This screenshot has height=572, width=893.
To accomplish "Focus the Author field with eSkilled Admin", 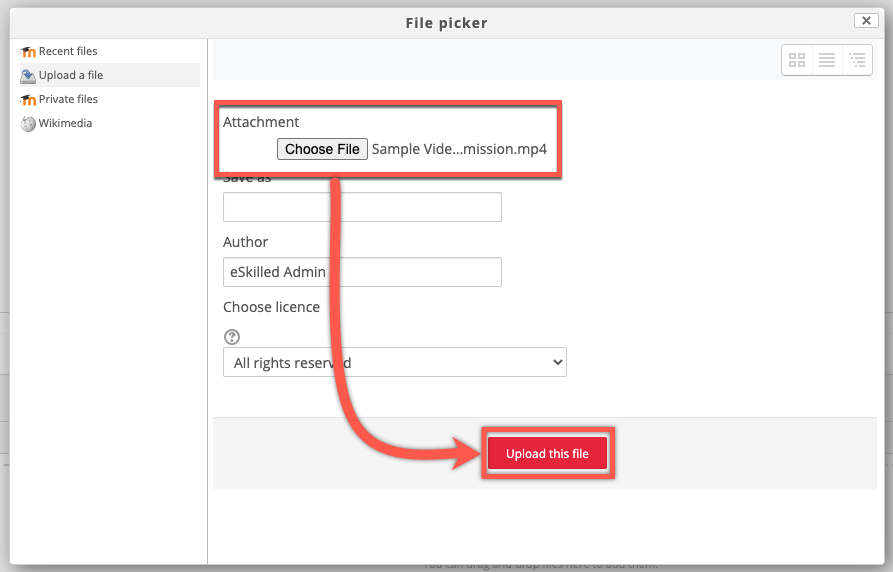I will point(362,272).
